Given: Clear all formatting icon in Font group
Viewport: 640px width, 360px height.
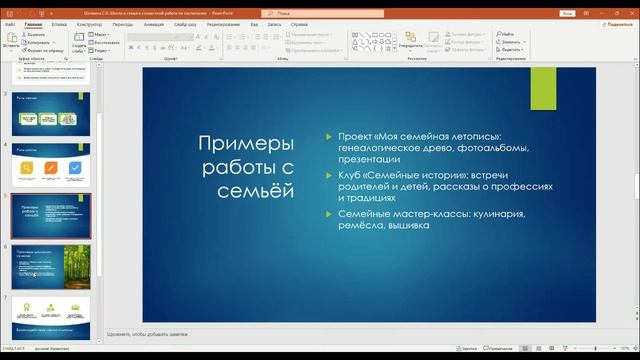Looking at the screenshot, I should point(216,37).
